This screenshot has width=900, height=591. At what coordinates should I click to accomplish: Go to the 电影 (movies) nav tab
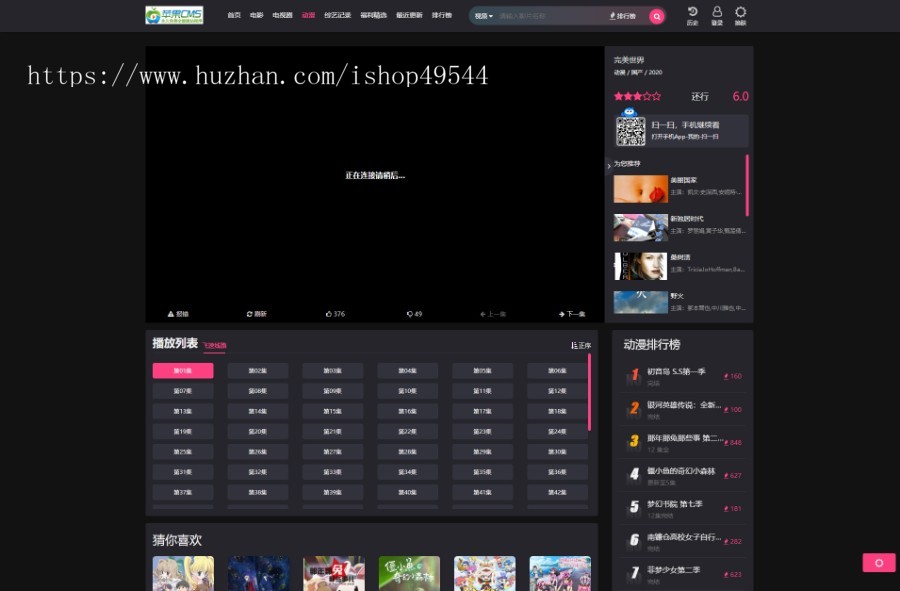point(256,16)
